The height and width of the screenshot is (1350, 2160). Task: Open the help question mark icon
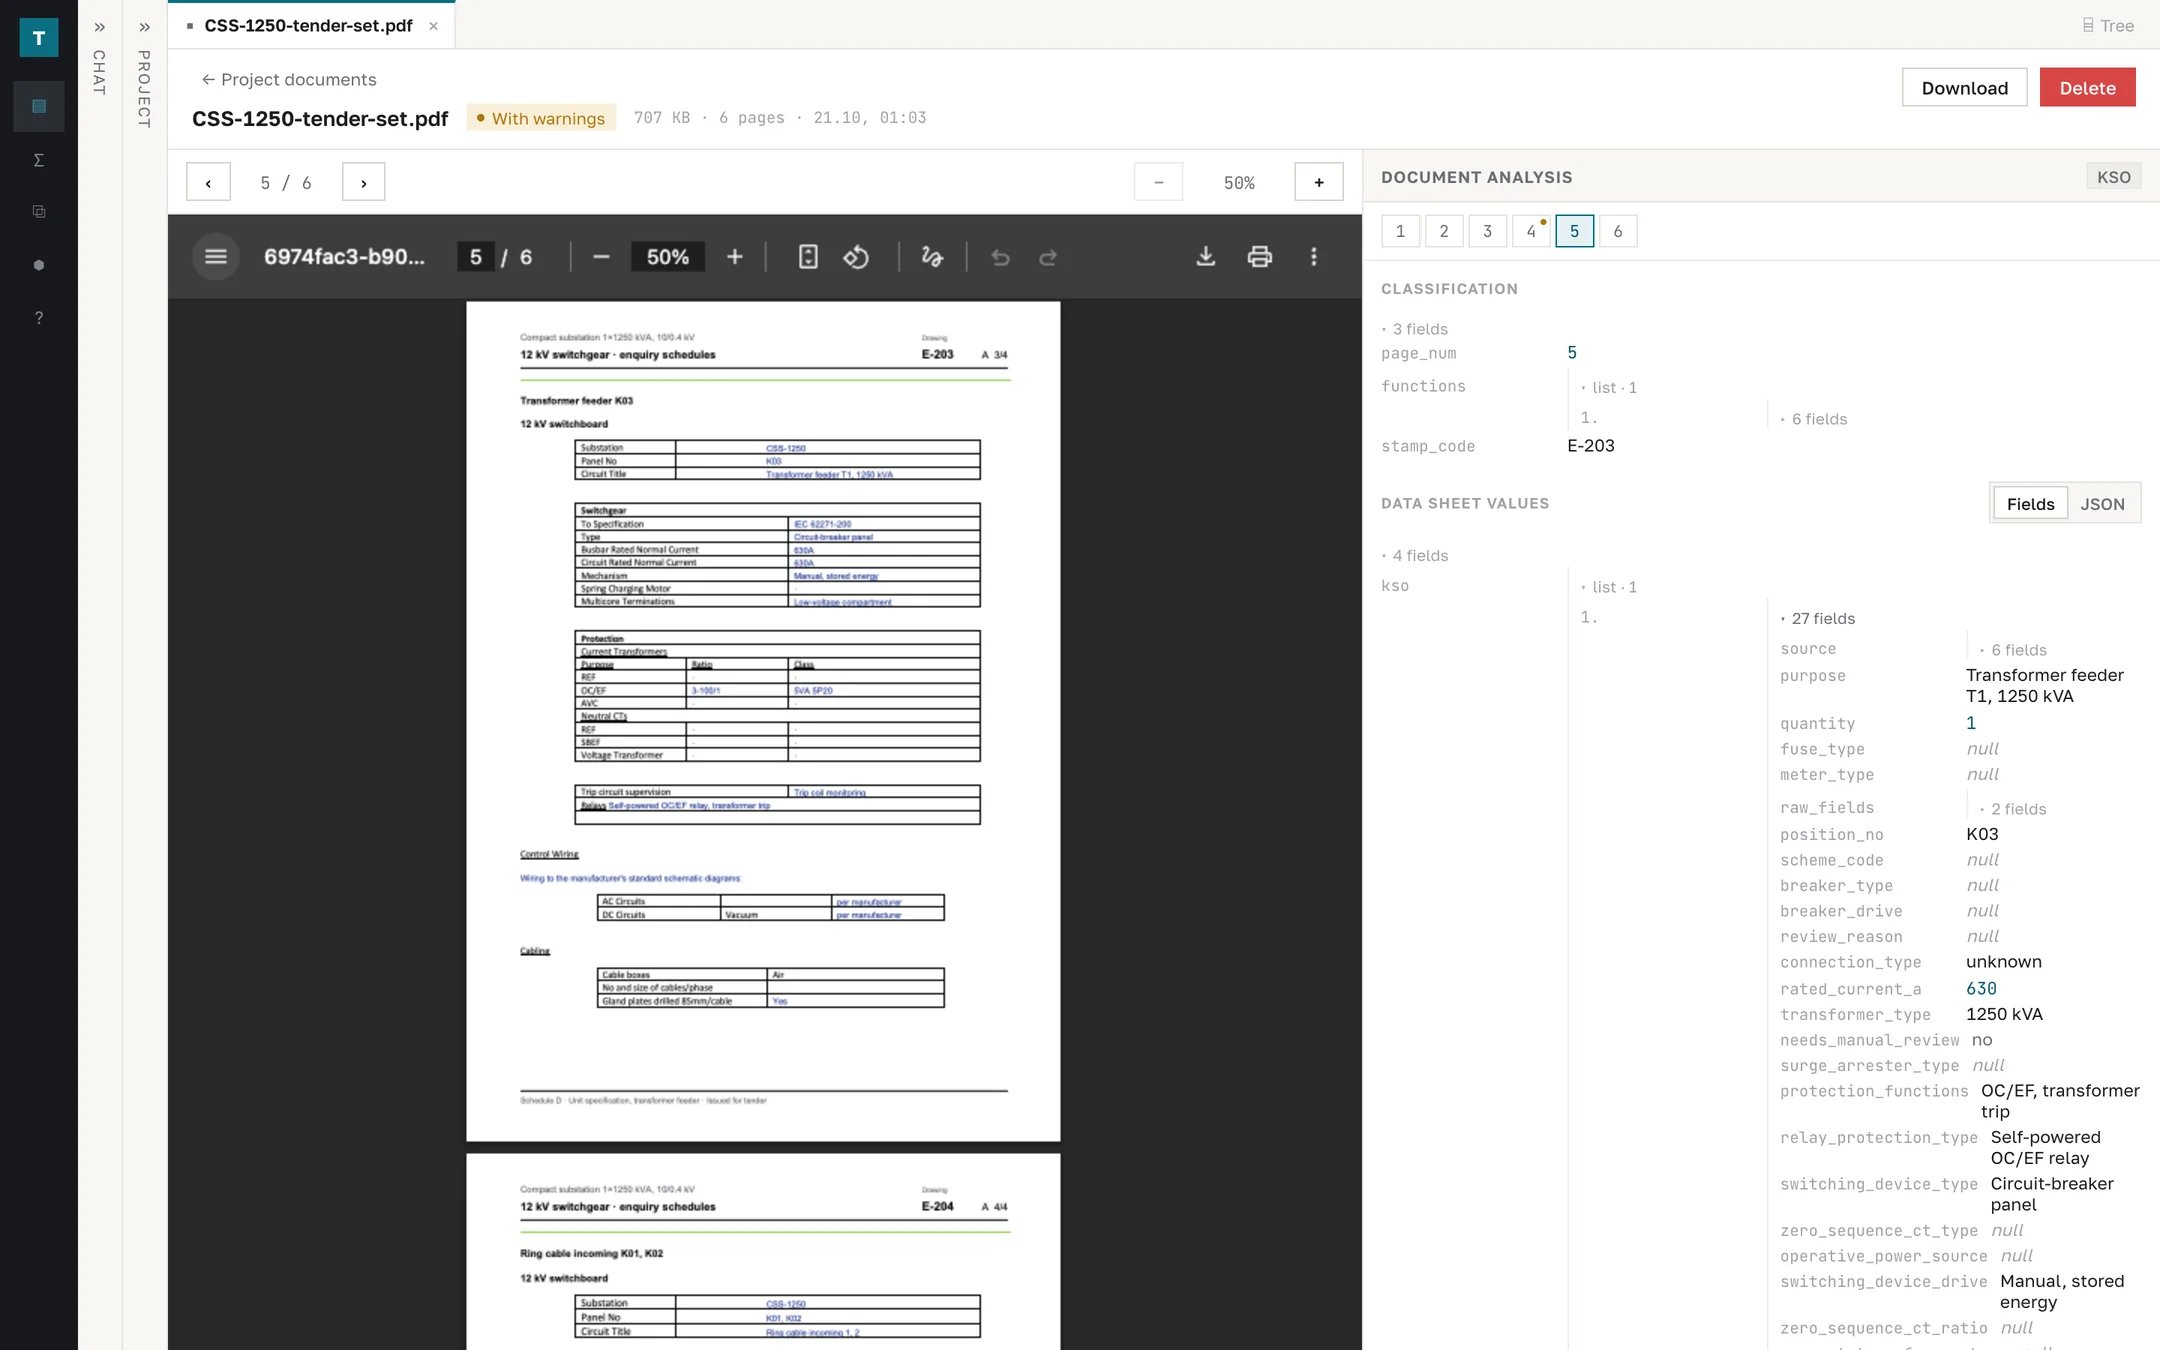pos(39,318)
